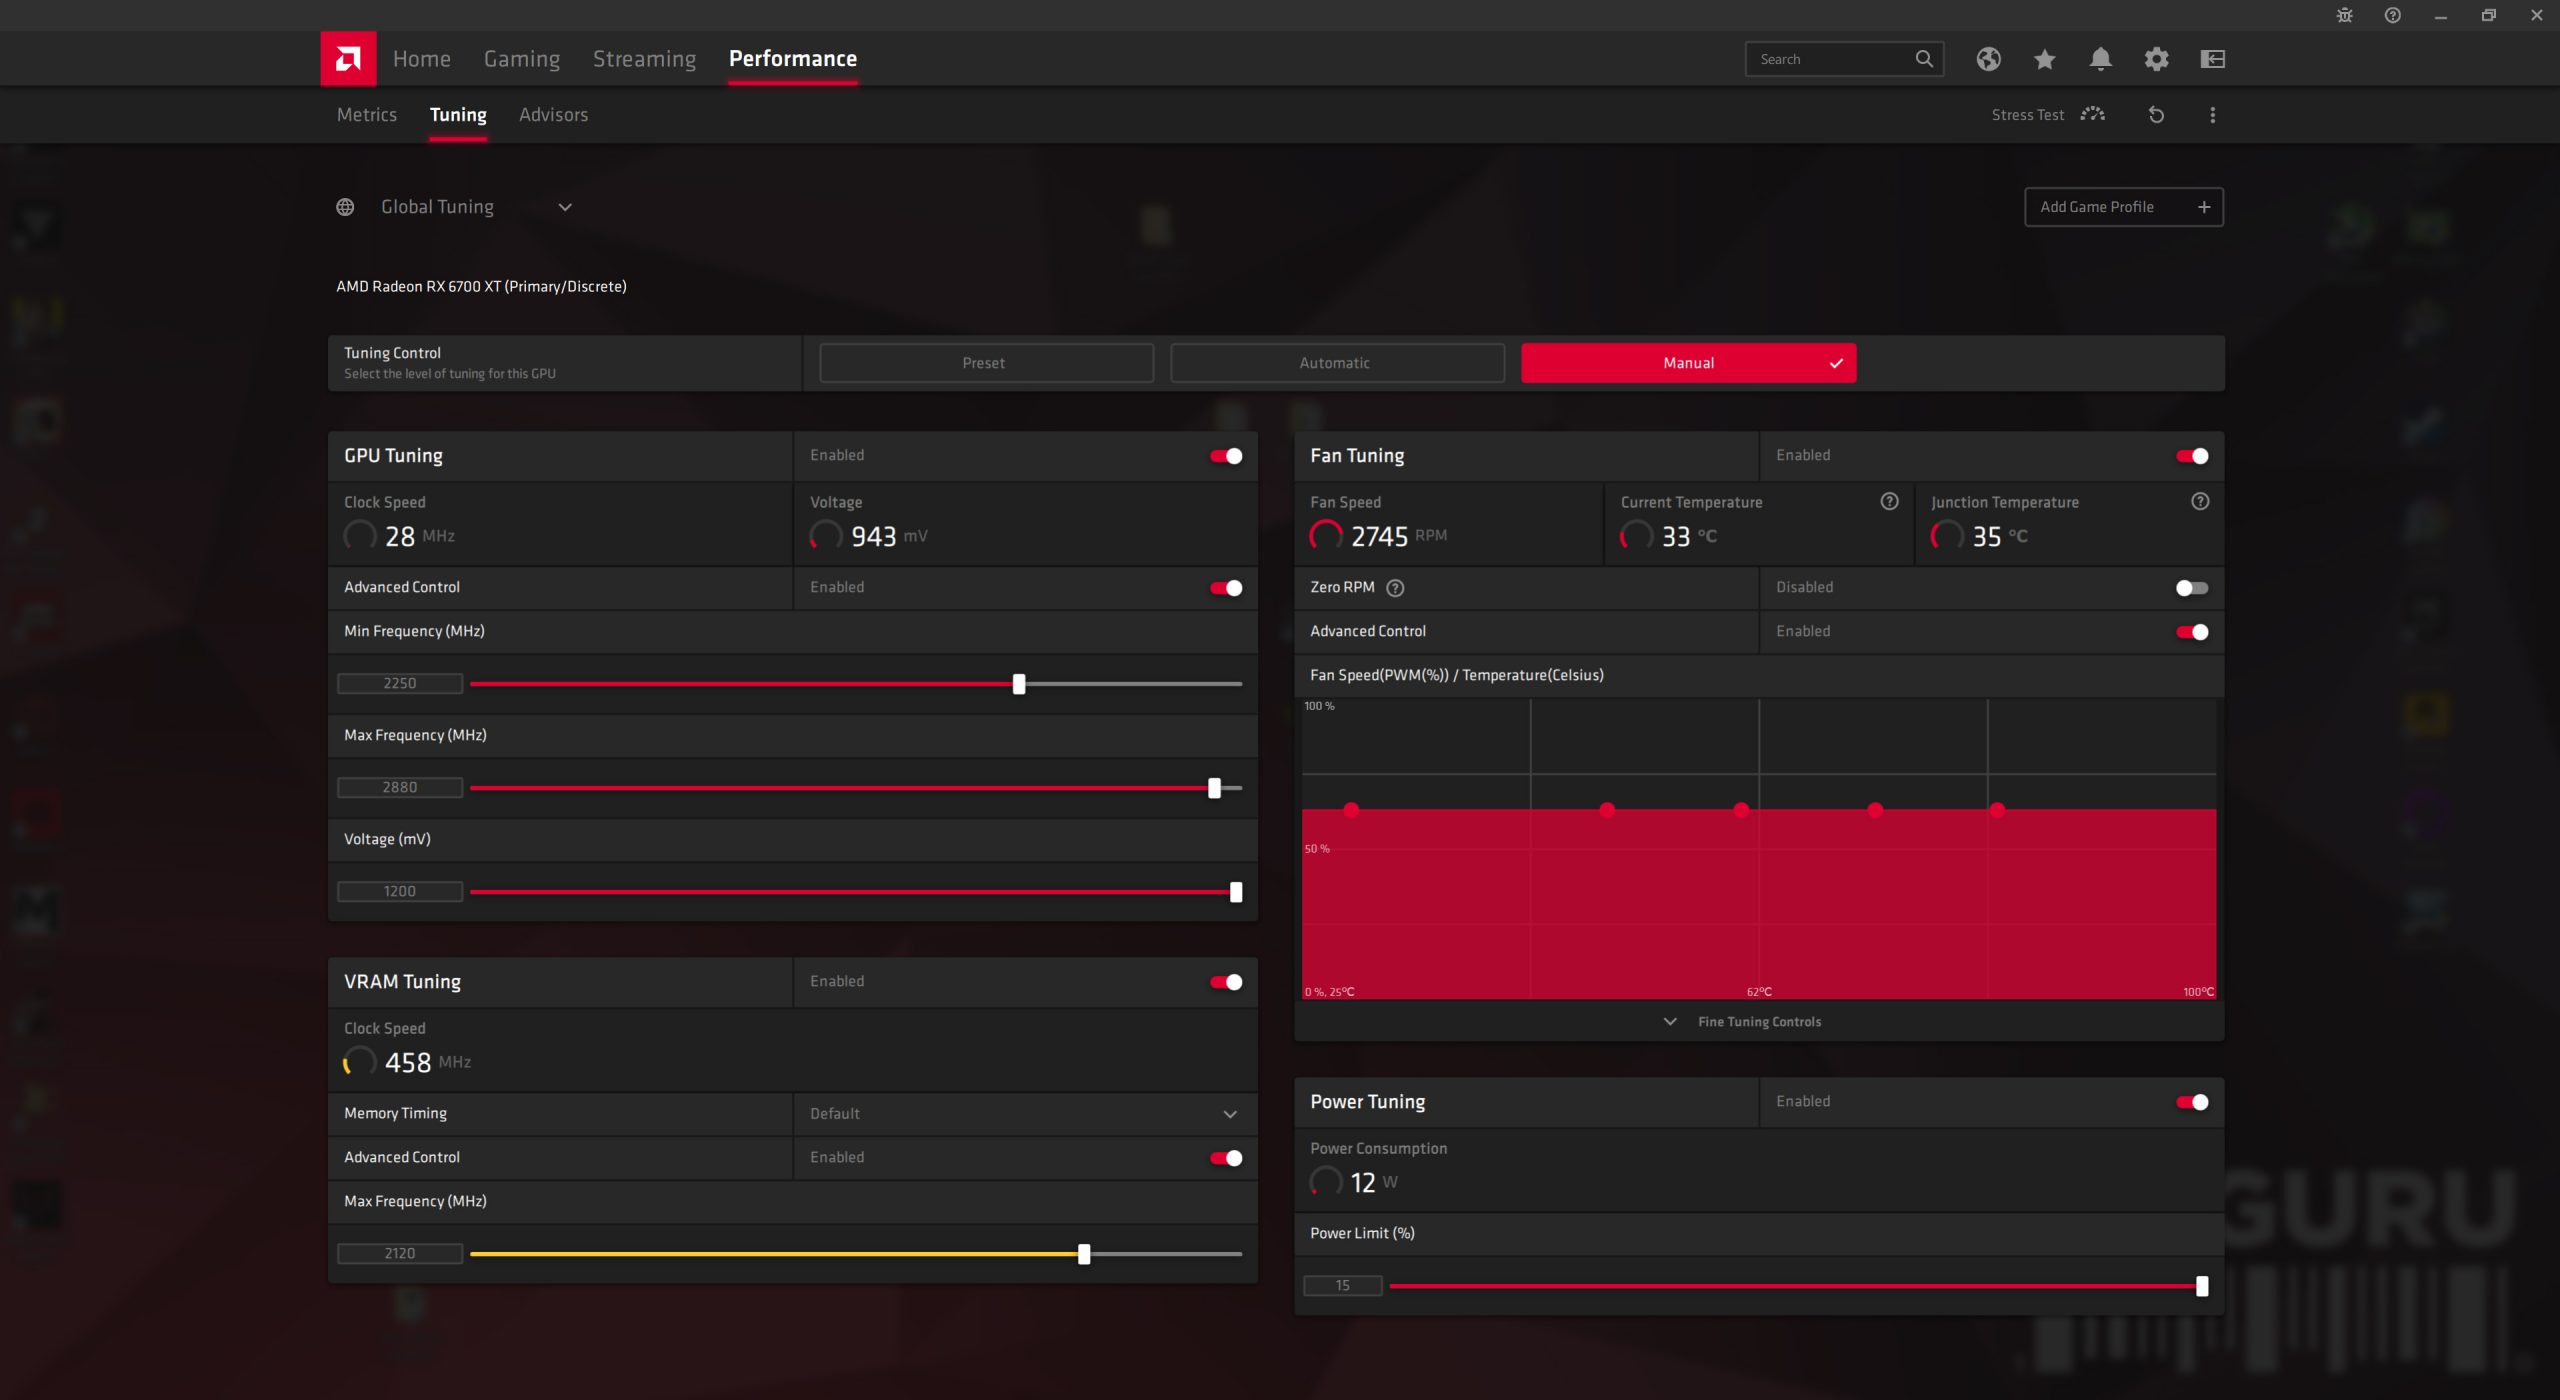Switch to the Metrics tab
The image size is (2560, 1400).
[367, 115]
